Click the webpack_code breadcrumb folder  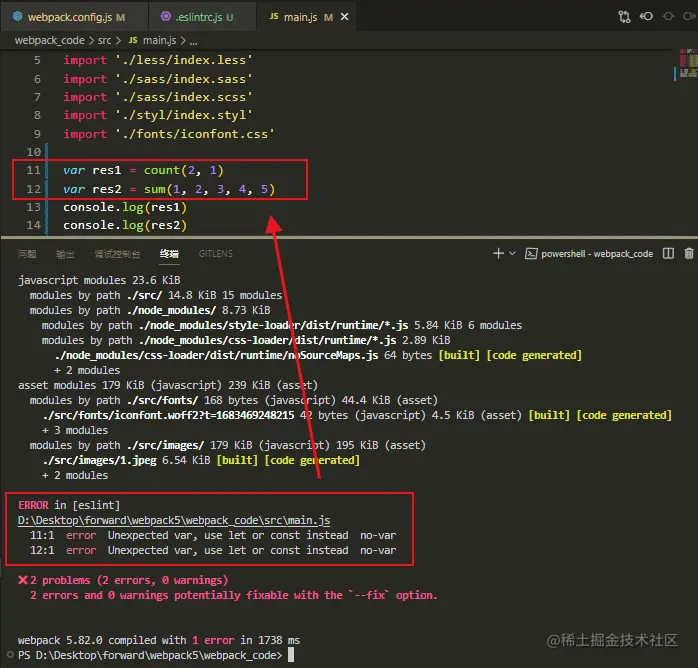click(49, 40)
